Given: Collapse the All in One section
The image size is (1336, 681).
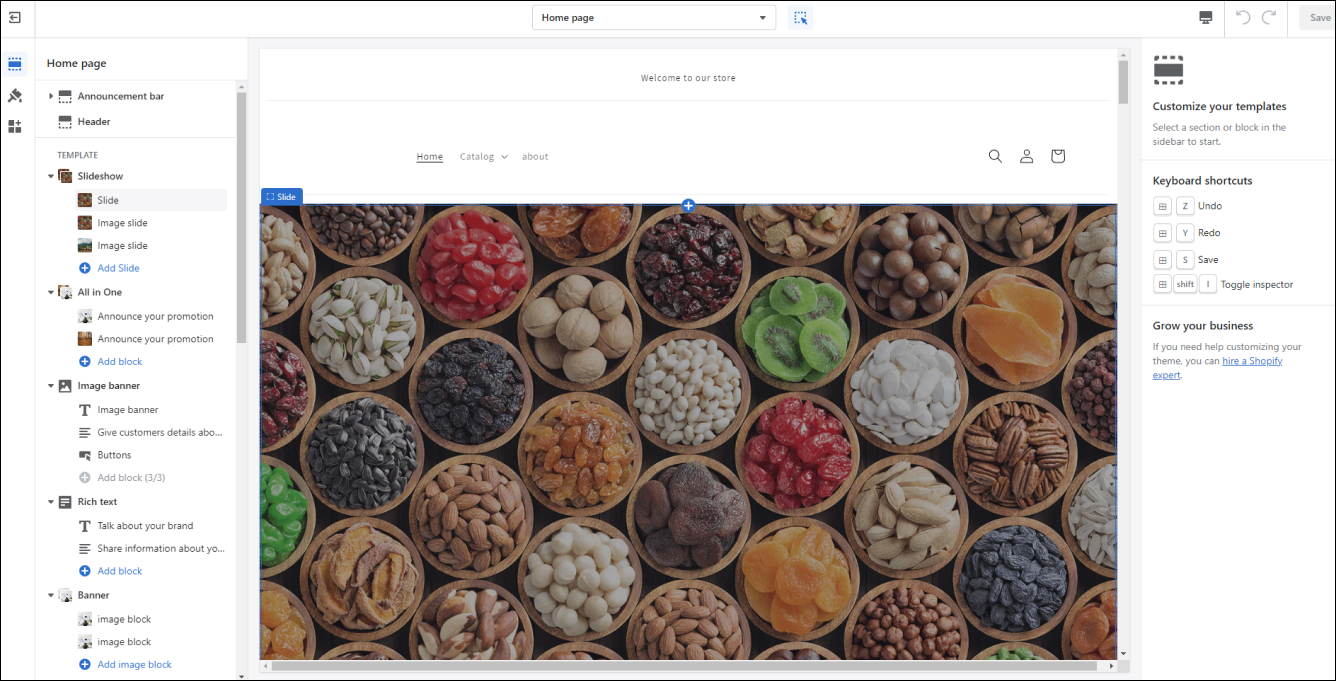Looking at the screenshot, I should (x=51, y=292).
